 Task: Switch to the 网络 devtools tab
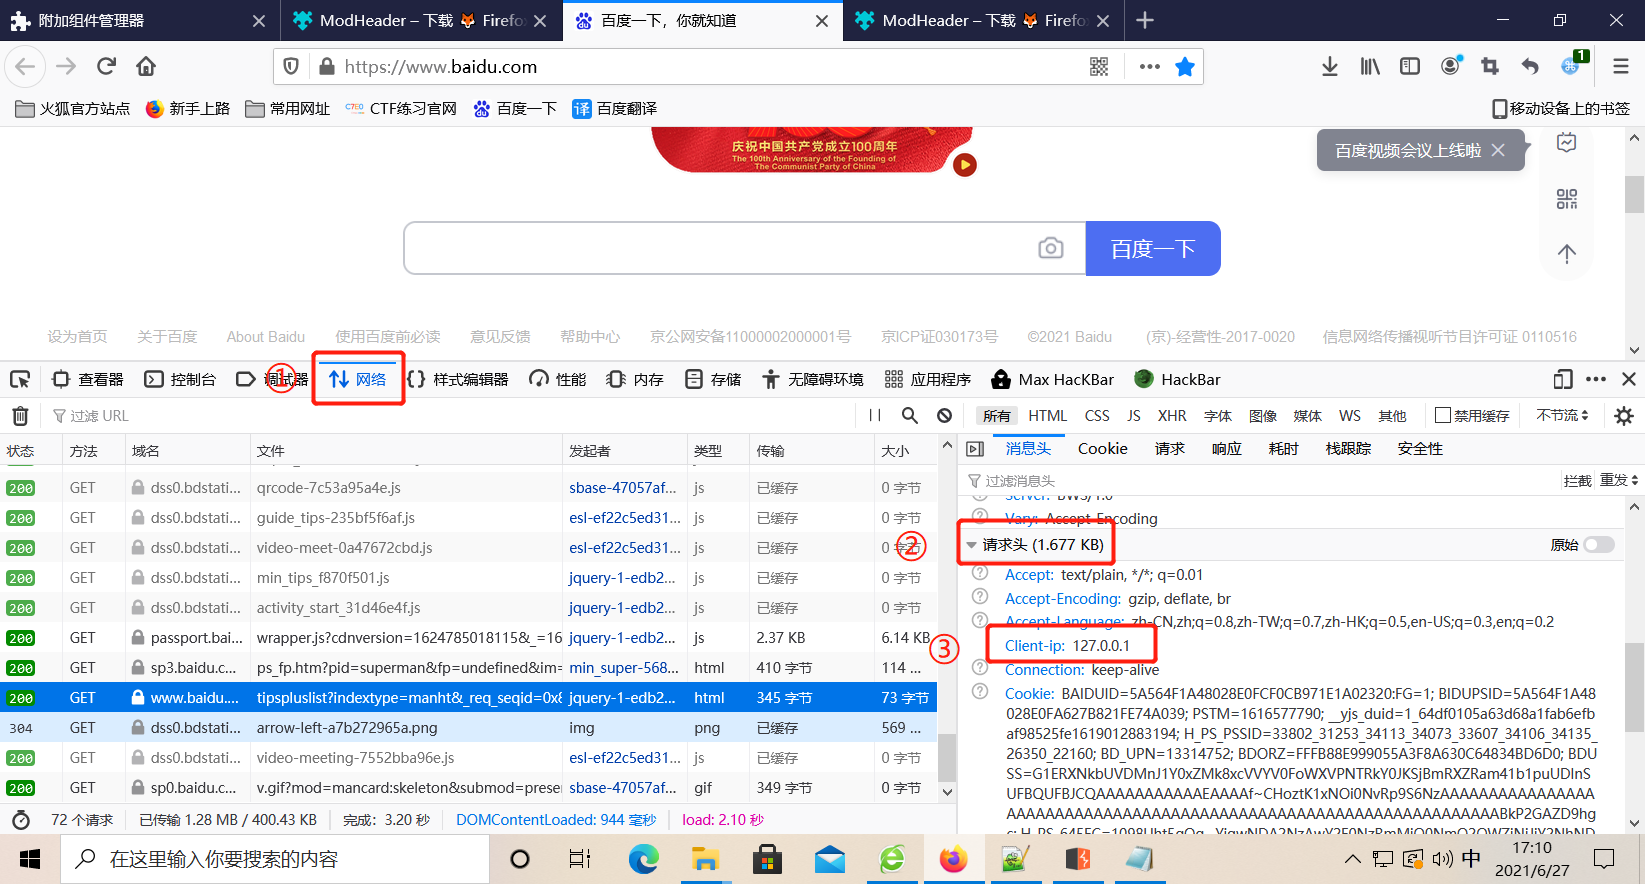(x=357, y=379)
